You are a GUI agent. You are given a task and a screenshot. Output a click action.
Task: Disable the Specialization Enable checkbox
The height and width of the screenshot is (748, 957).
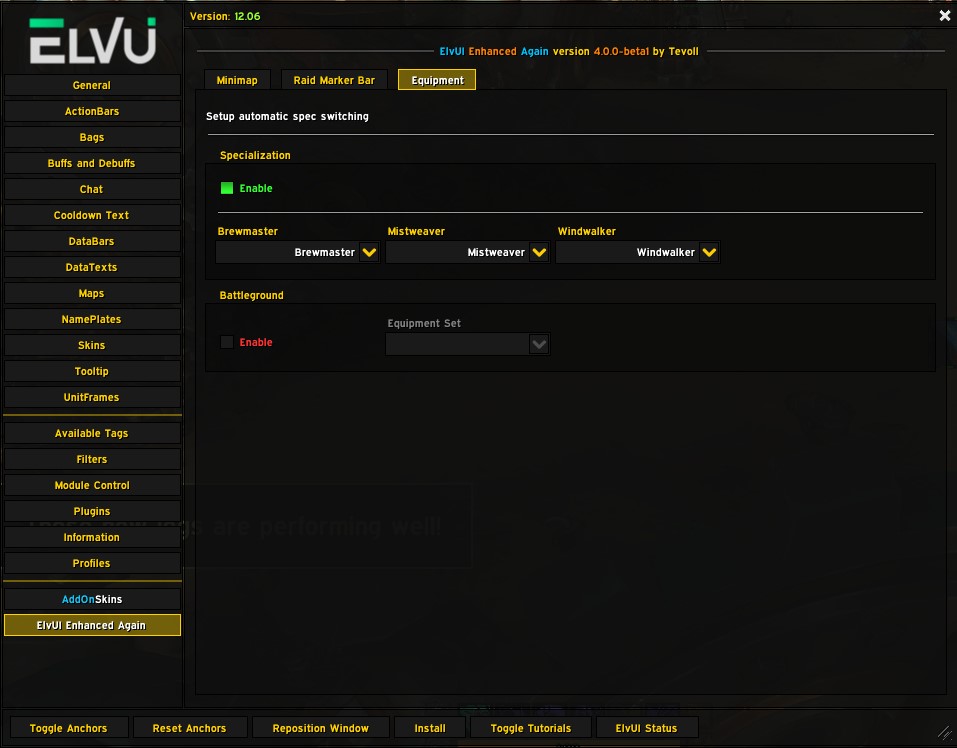click(227, 188)
